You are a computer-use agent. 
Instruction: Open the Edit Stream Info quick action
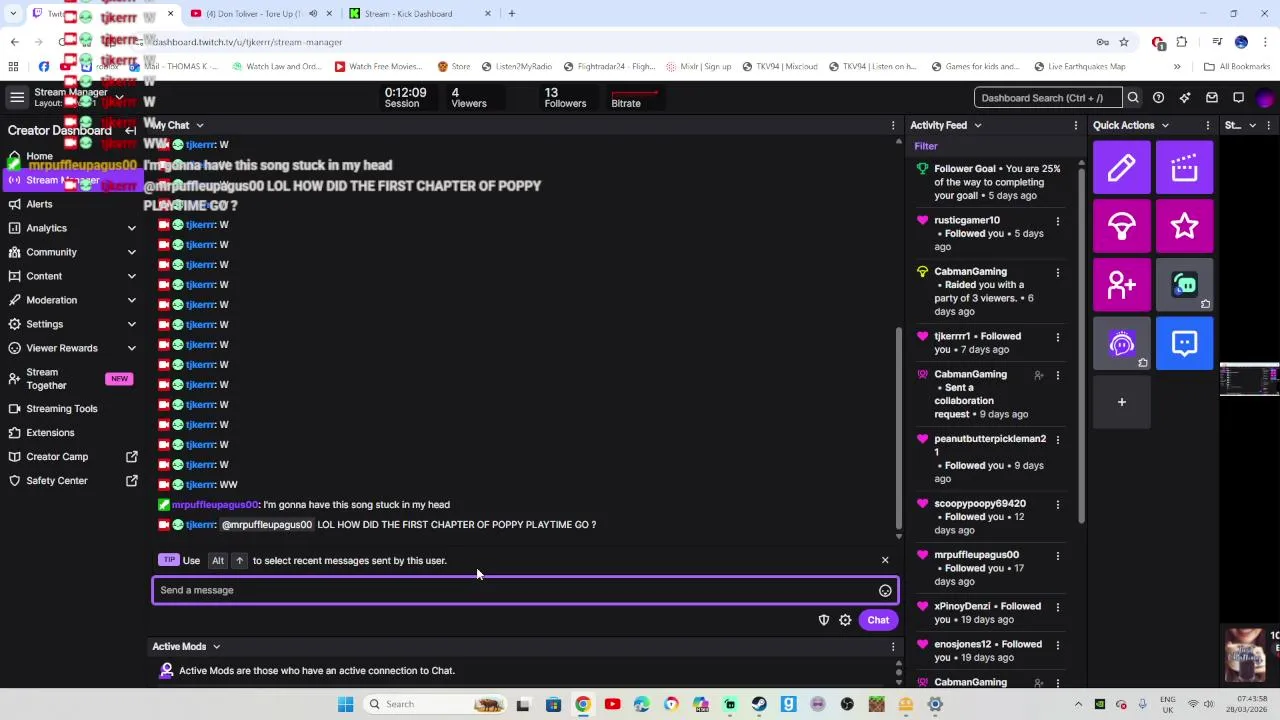coord(1121,167)
